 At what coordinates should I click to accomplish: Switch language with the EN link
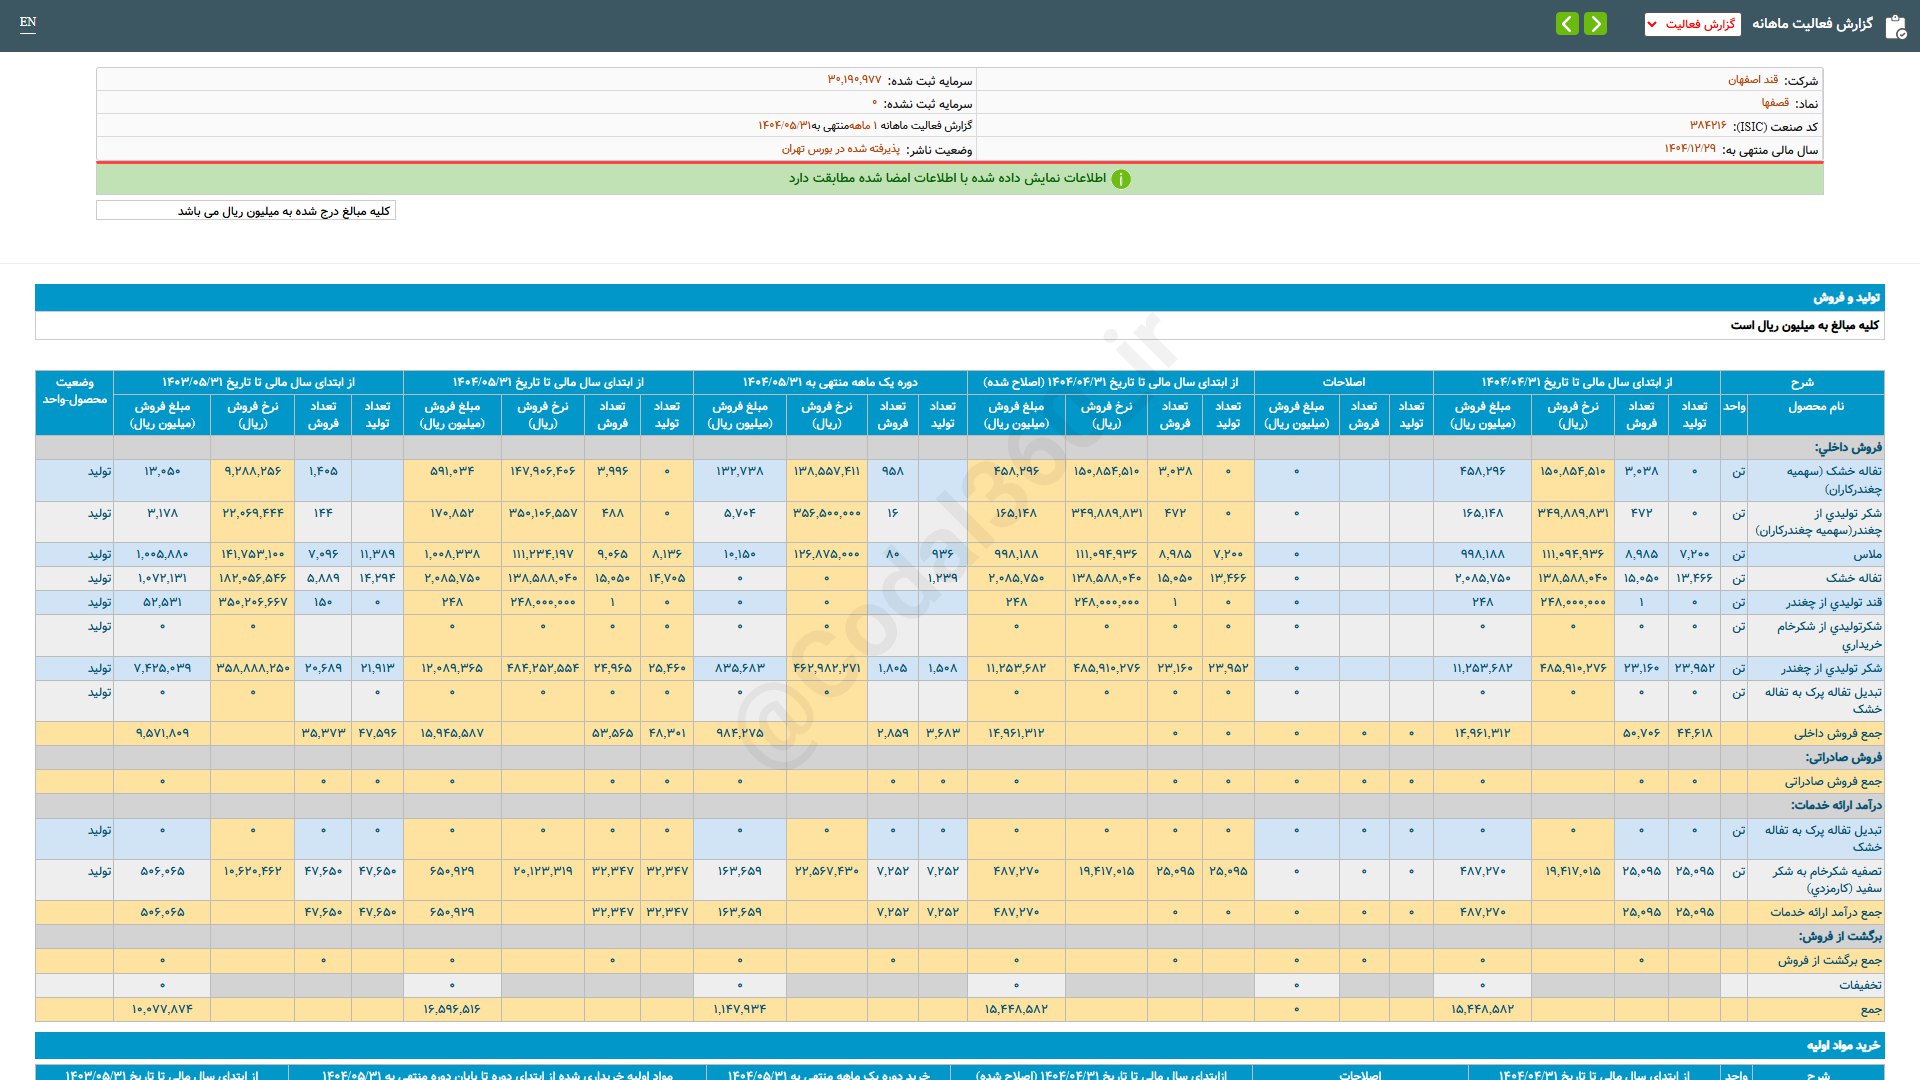(28, 23)
